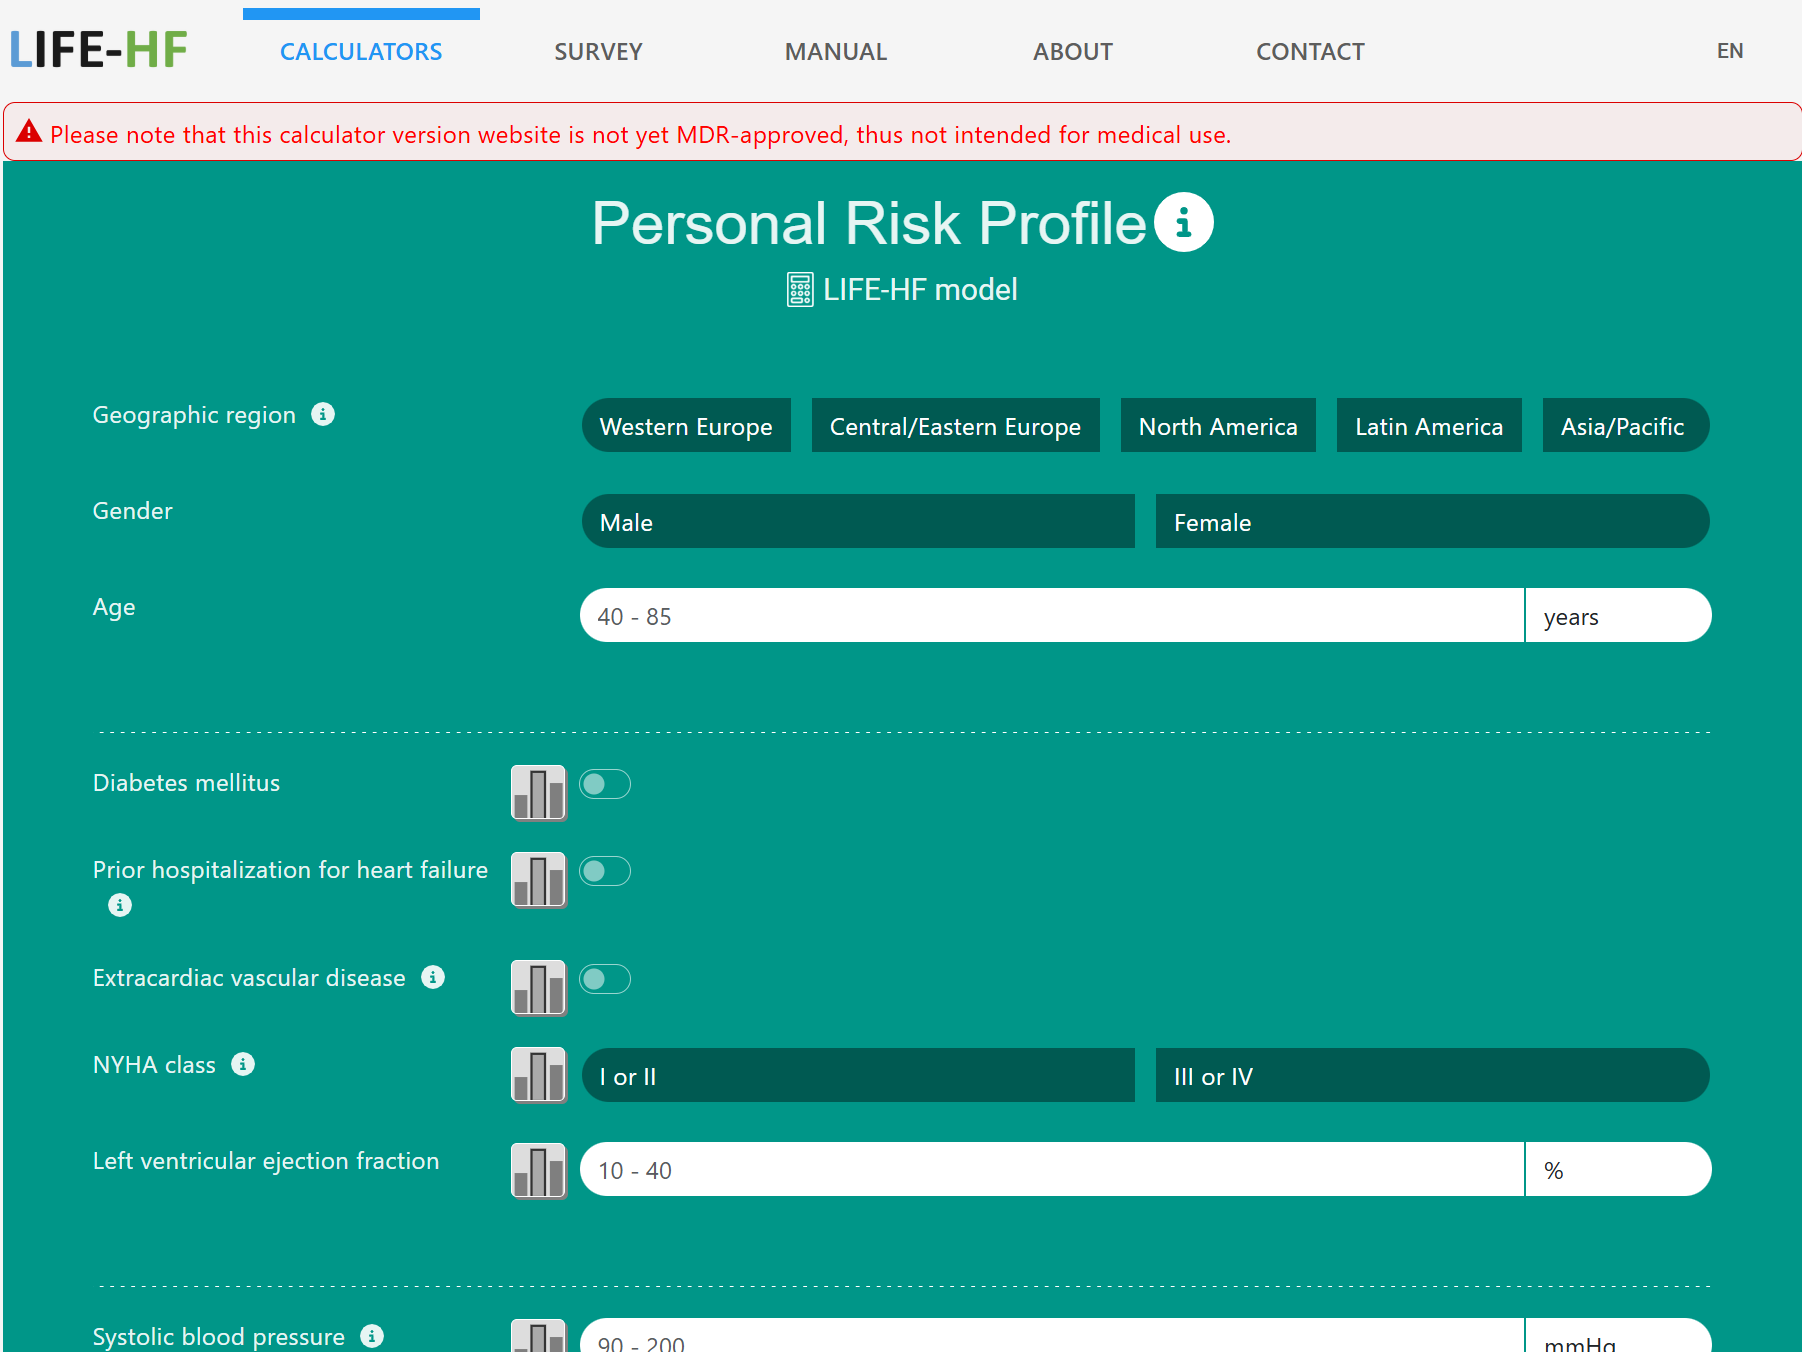Viewport: 1802px width, 1352px height.
Task: Open the Survey tab
Action: [x=598, y=52]
